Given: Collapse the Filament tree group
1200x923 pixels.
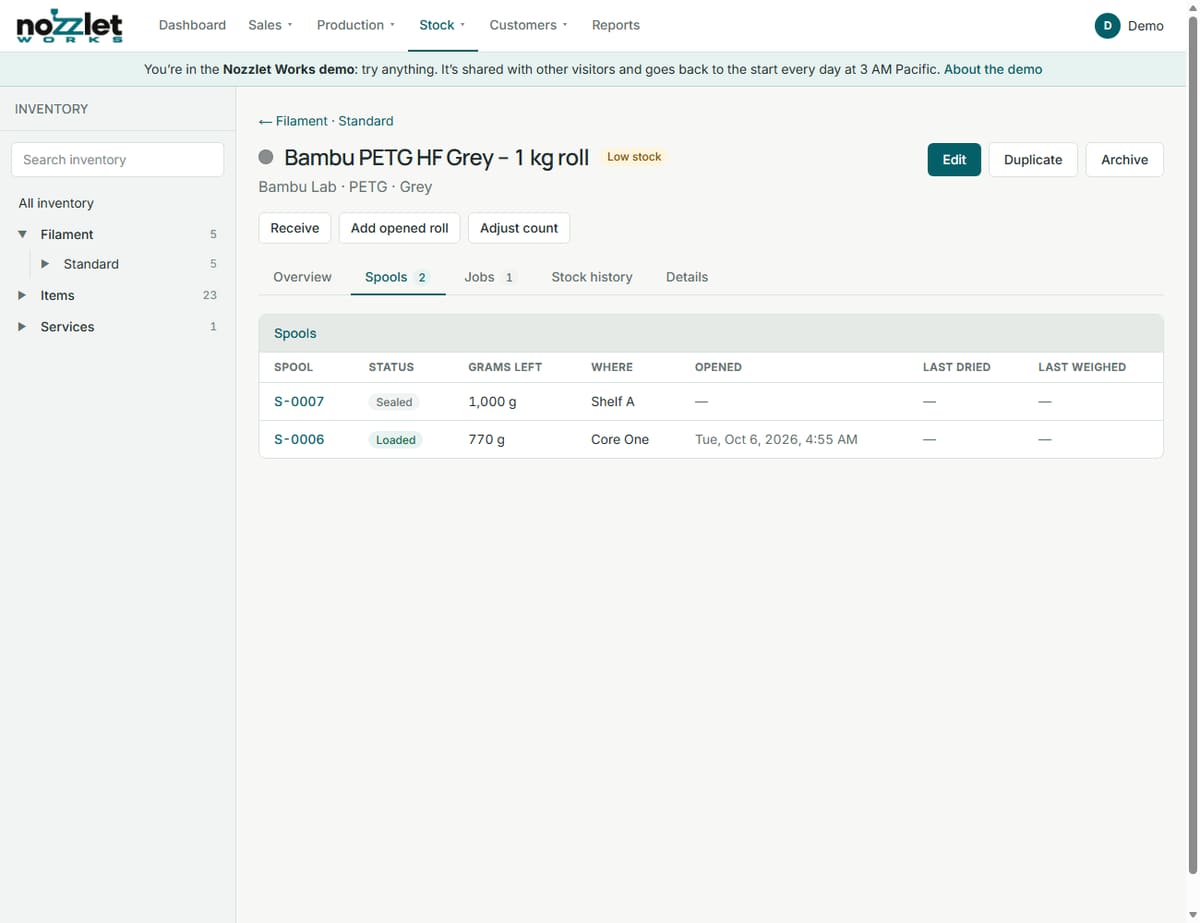Looking at the screenshot, I should coord(22,234).
